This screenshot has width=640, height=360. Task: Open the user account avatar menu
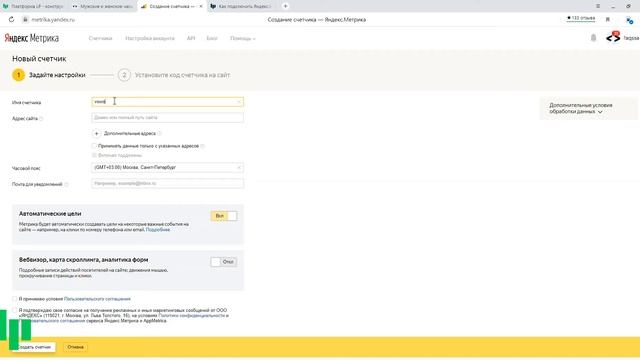[613, 38]
